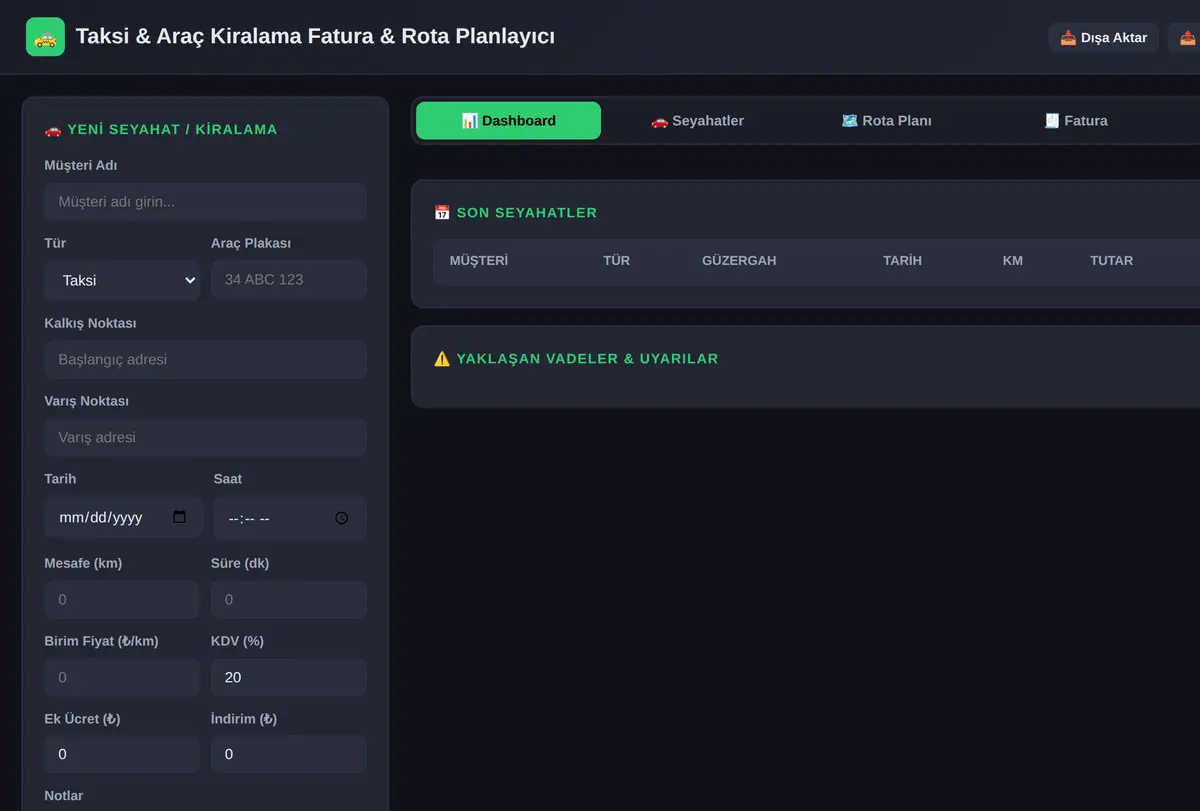Screen dimensions: 1200x811
Task: Click the YENİ SEYAHAT / KİRALAMA heading
Action: click(161, 130)
